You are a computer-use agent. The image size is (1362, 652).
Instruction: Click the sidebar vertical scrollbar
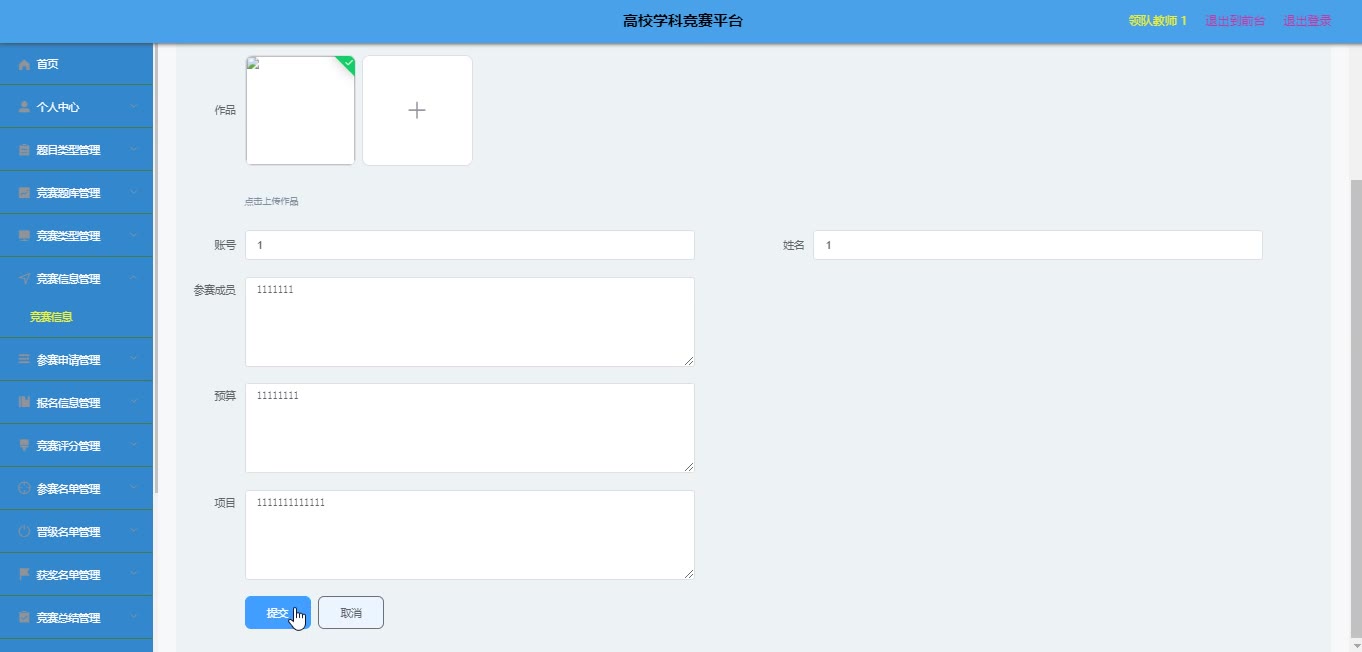point(155,268)
